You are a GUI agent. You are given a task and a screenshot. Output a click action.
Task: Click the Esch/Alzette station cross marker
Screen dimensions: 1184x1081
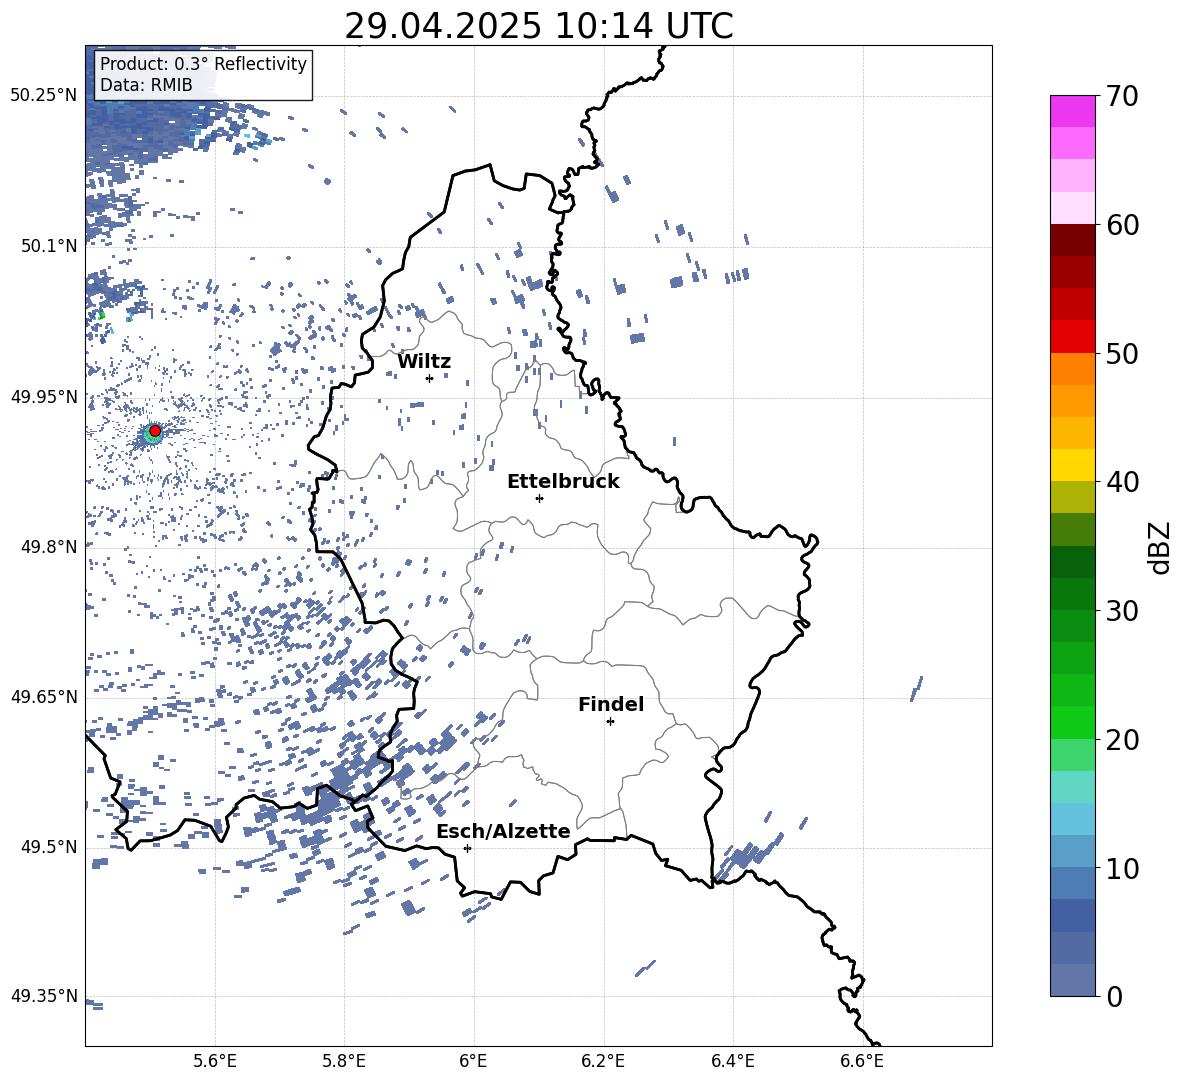467,848
